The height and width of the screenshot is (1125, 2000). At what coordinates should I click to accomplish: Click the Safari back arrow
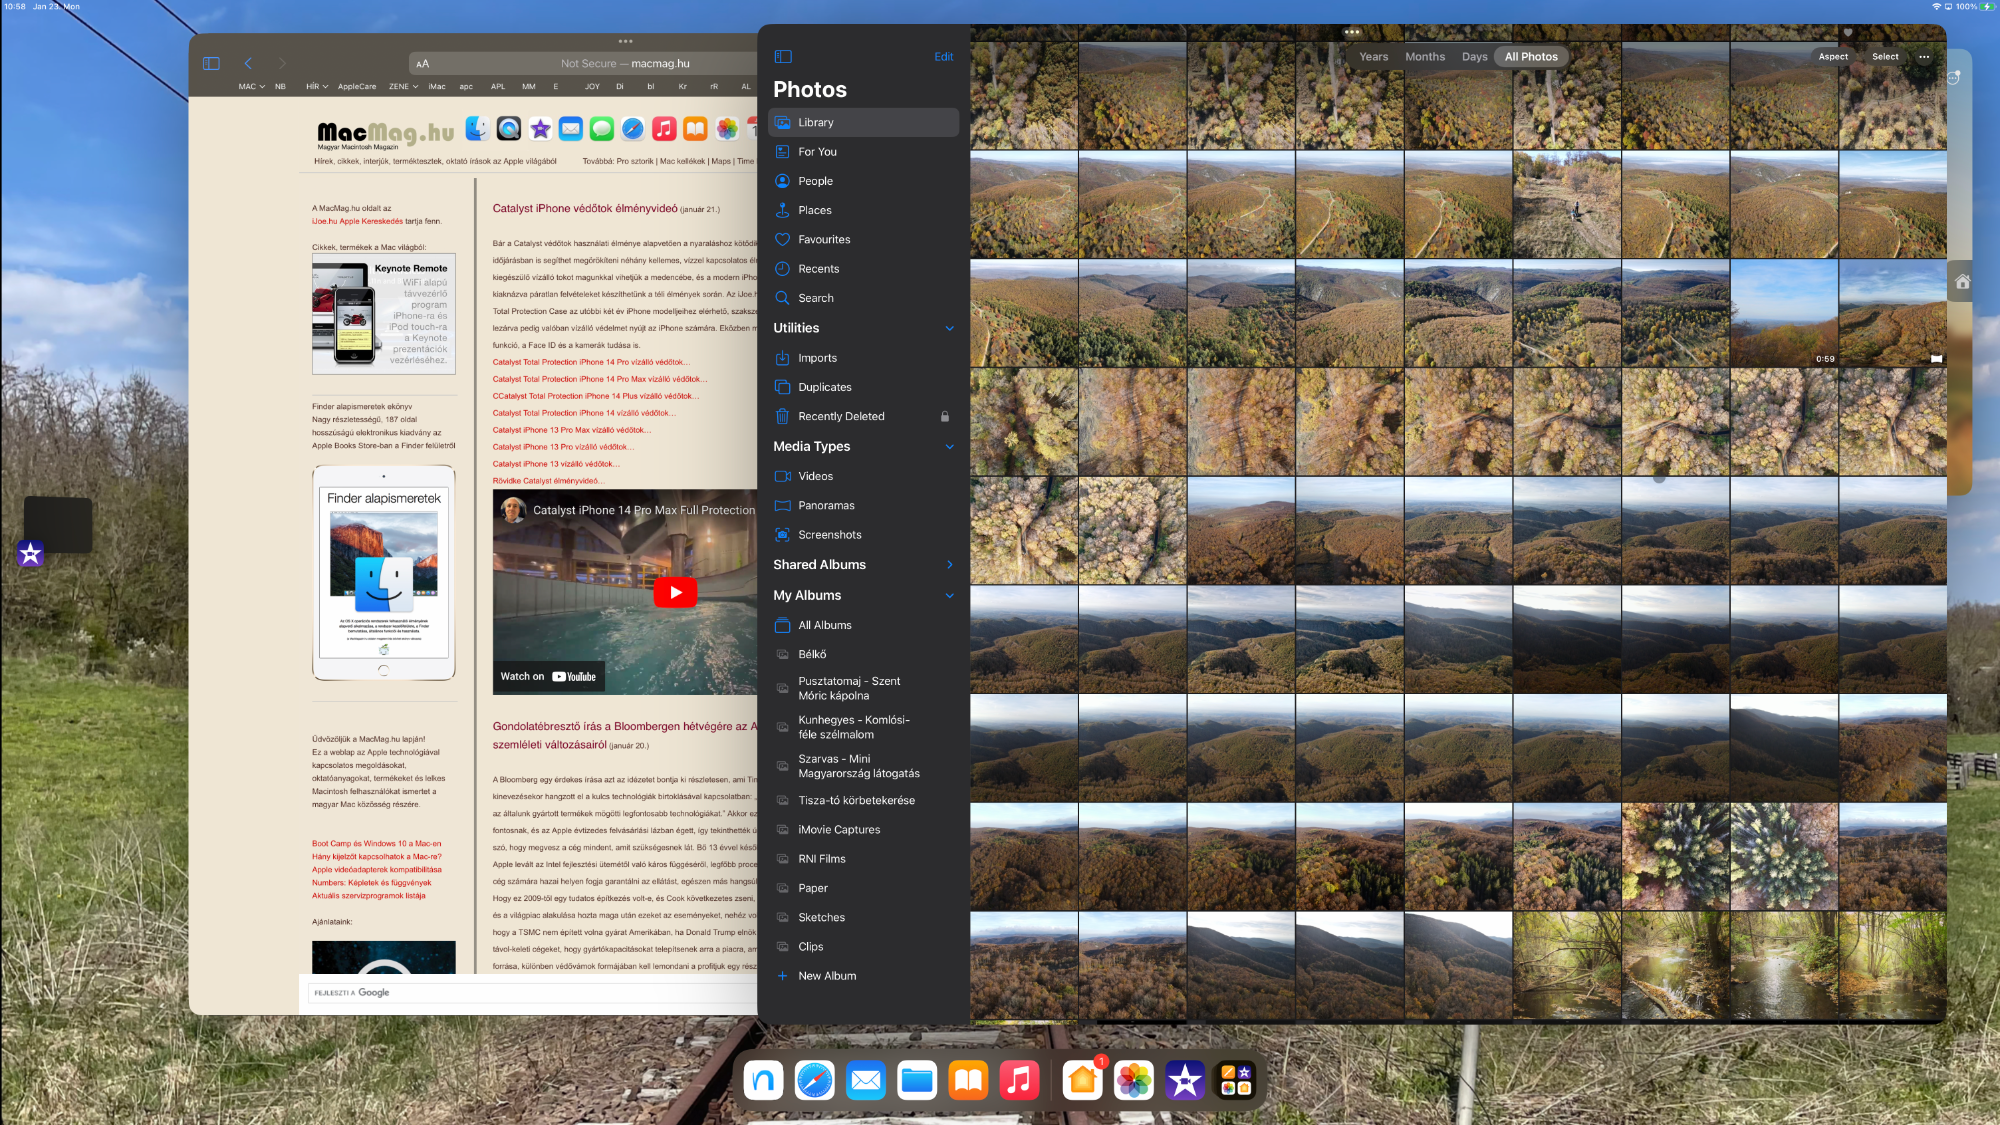click(x=248, y=63)
